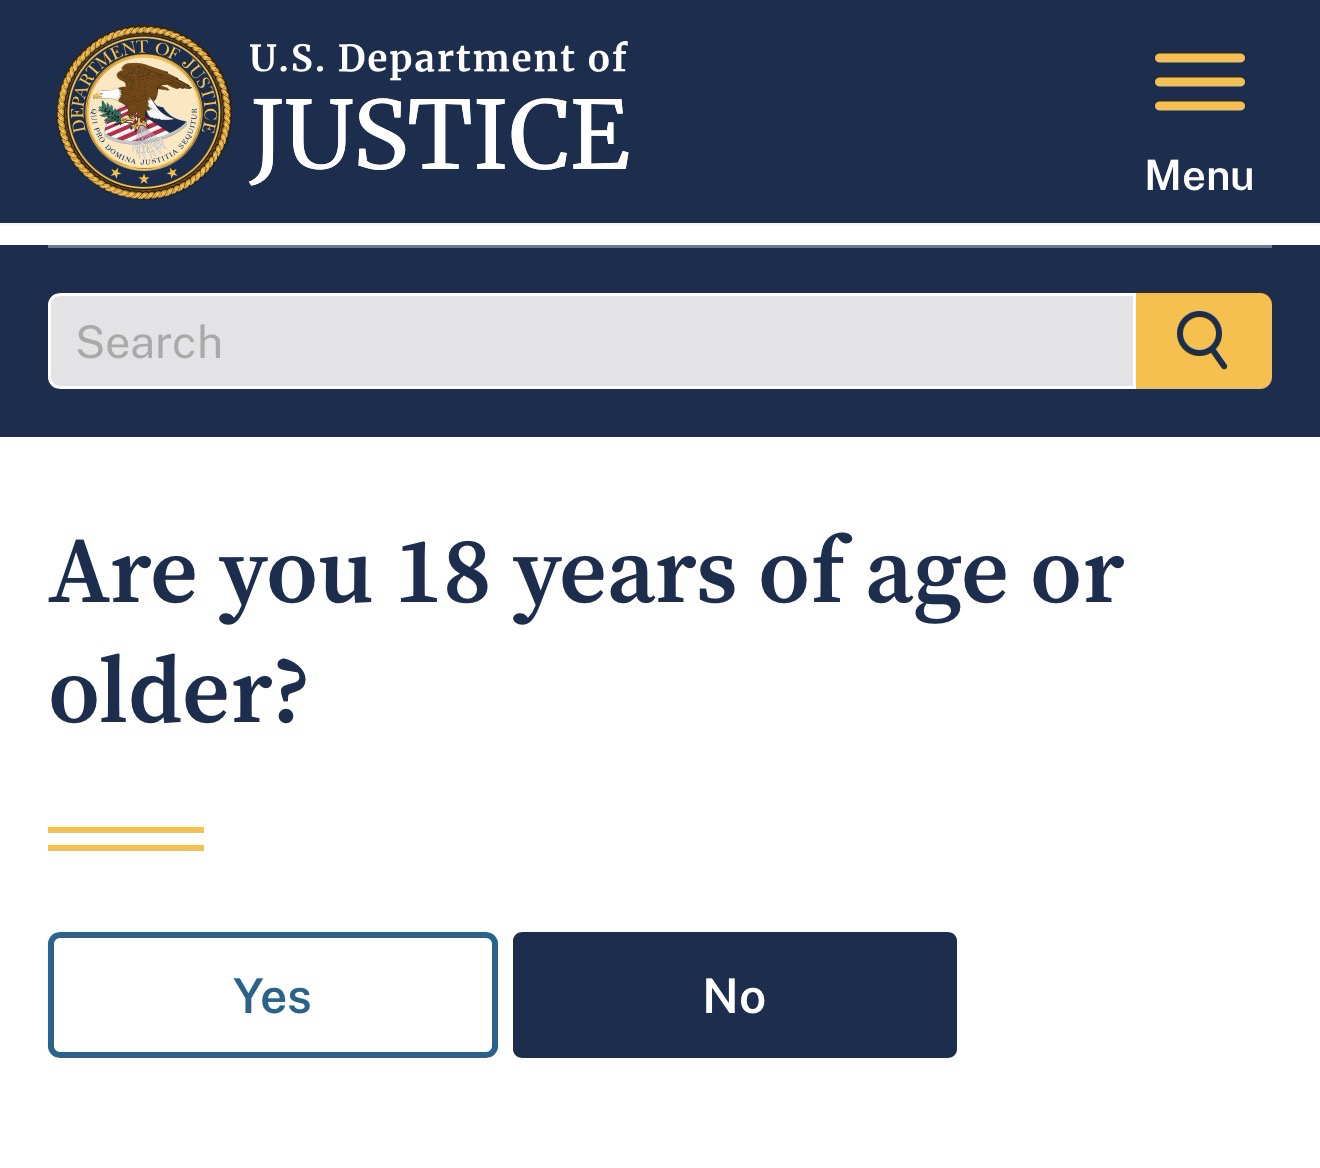Select the outlined "Yes" option
This screenshot has height=1168, width=1320.
[272, 995]
